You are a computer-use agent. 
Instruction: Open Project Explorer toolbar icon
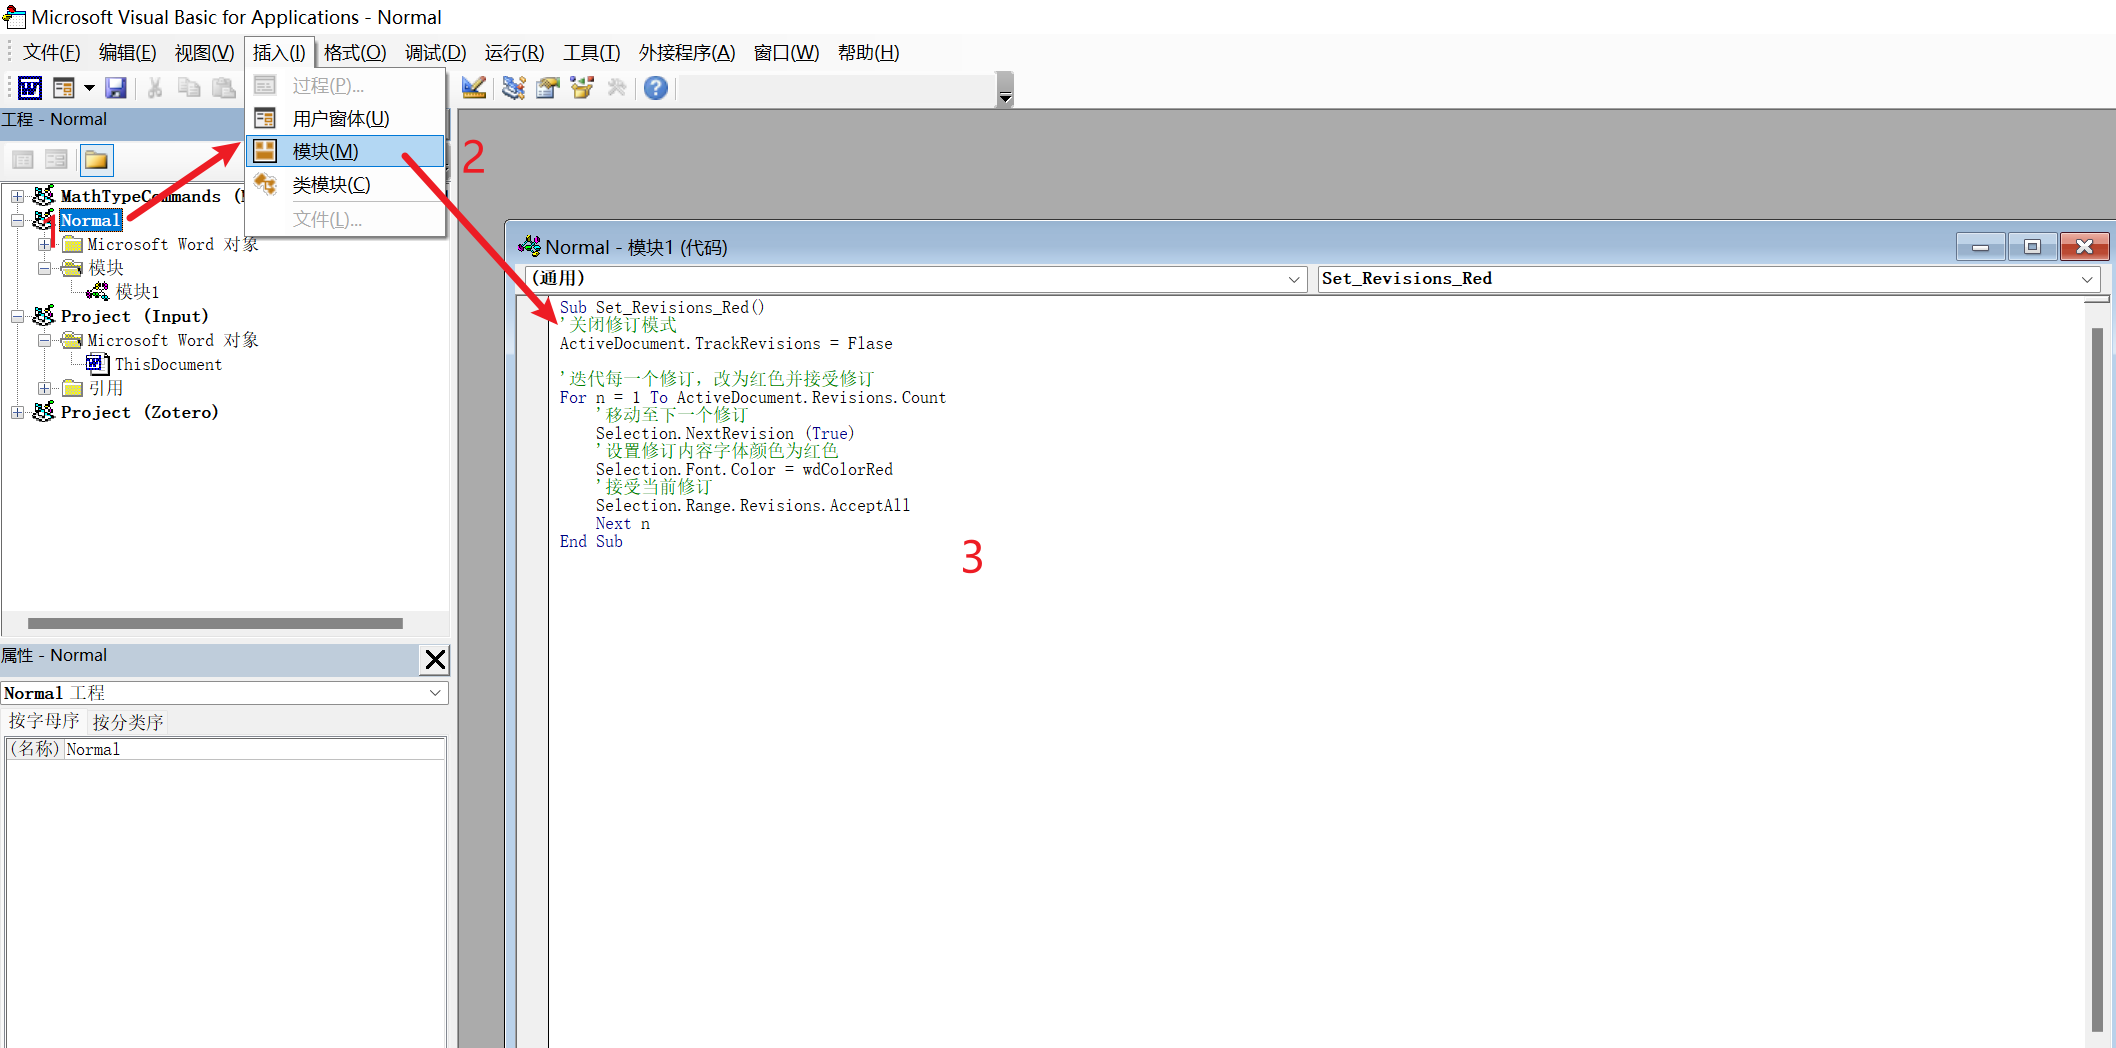point(513,88)
